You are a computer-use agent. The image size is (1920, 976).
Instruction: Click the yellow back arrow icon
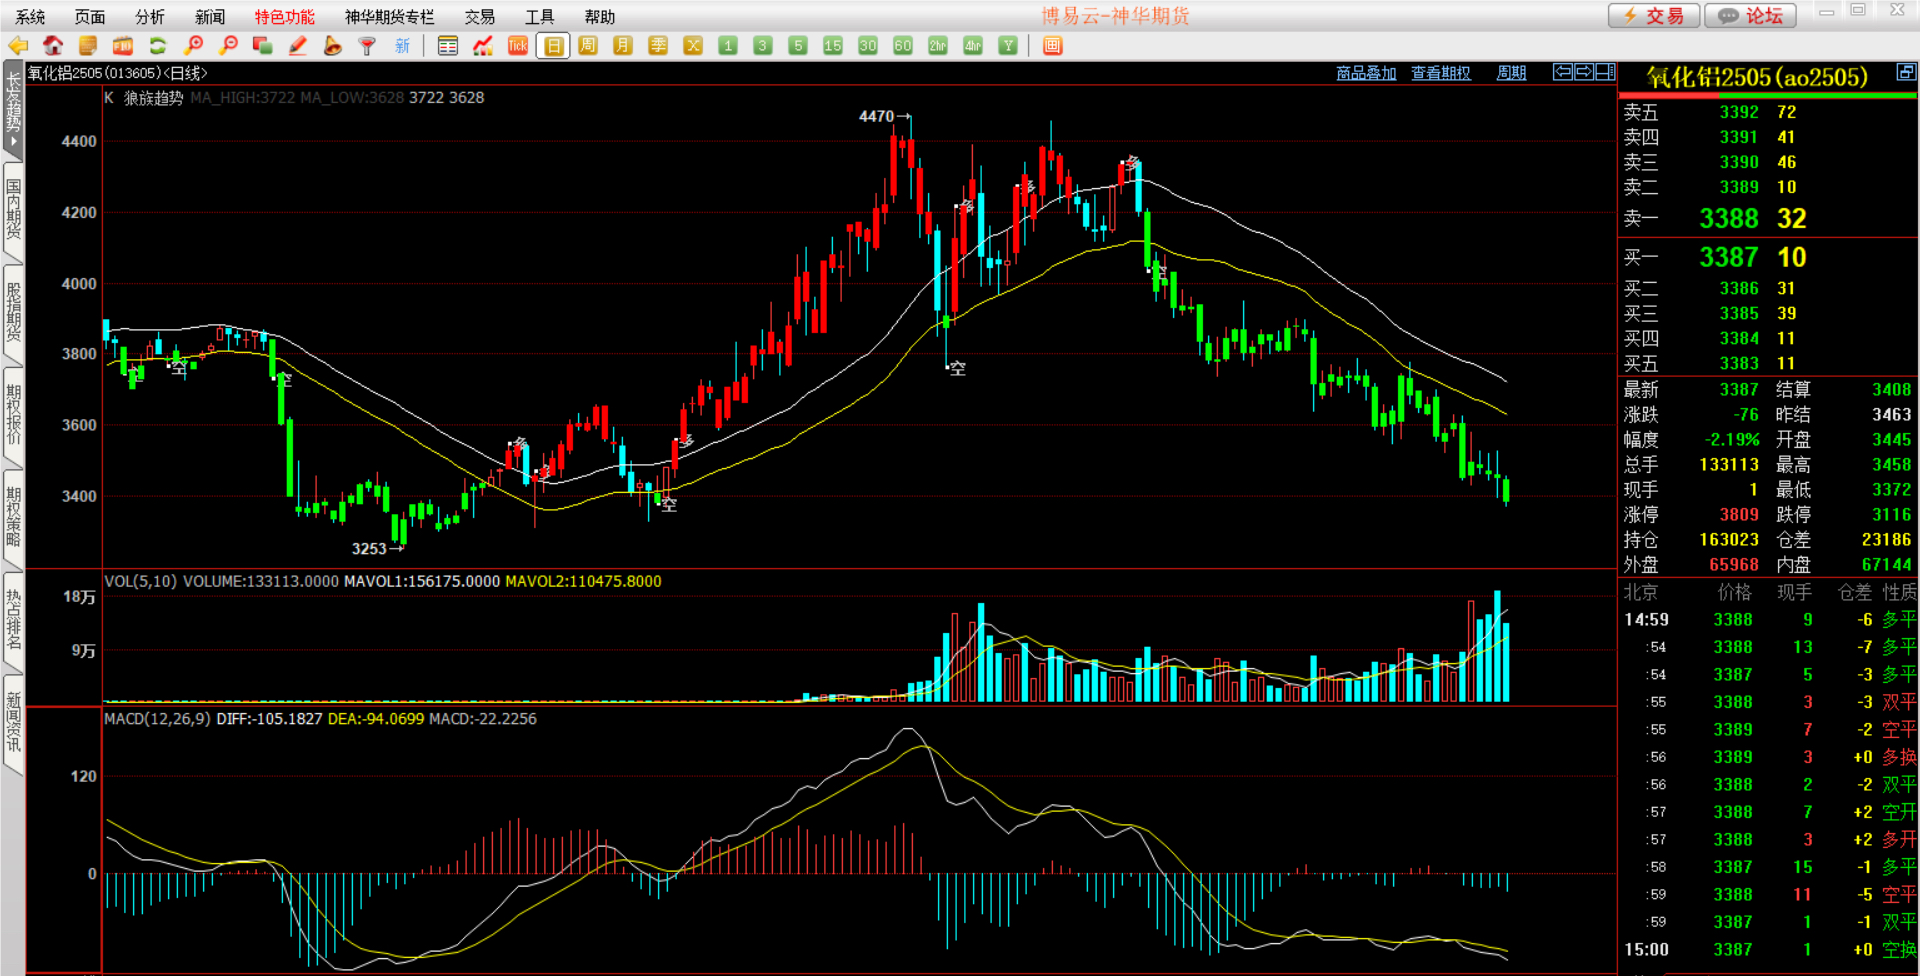[x=18, y=46]
